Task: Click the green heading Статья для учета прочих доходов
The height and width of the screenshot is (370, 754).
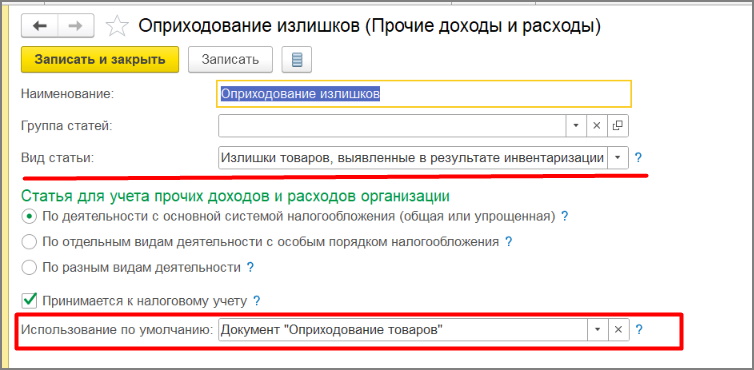Action: [x=236, y=197]
